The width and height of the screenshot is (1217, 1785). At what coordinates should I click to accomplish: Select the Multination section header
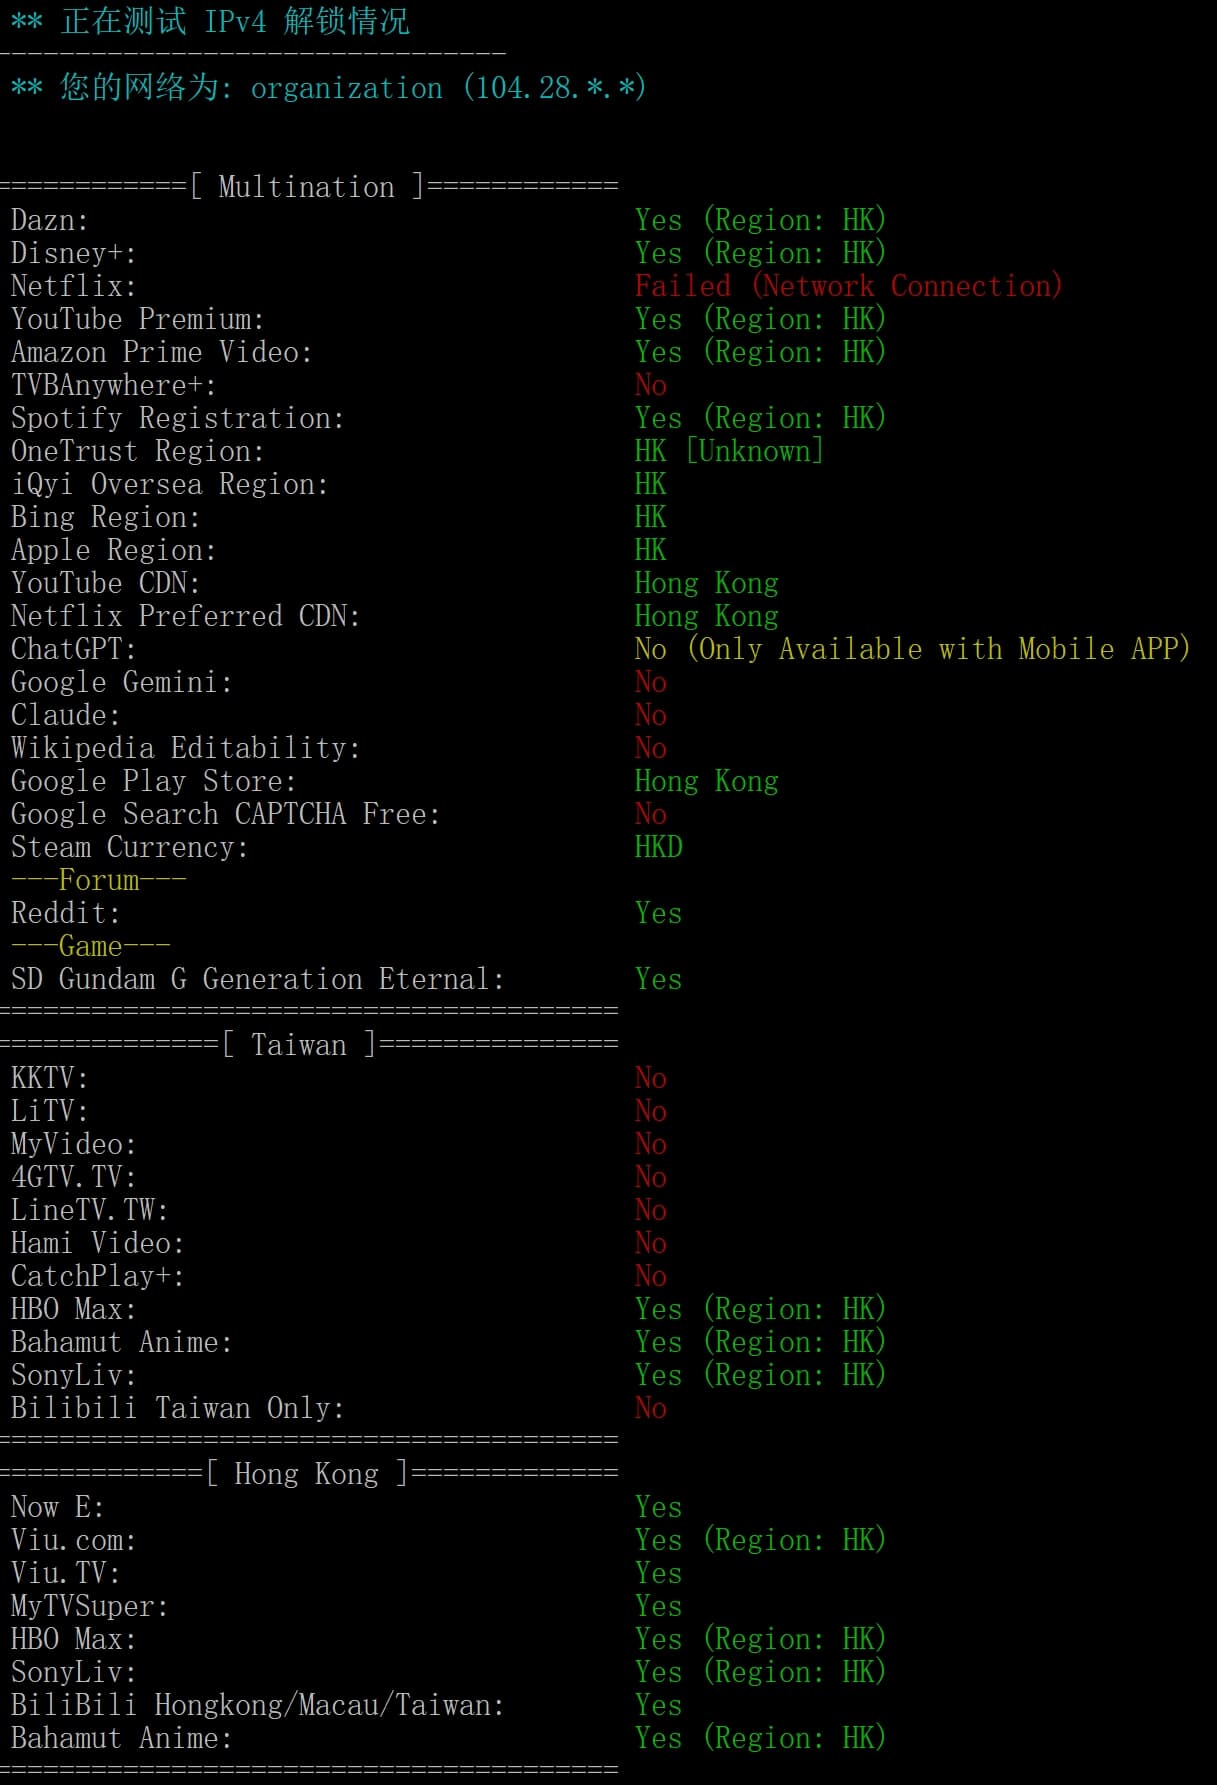click(307, 187)
